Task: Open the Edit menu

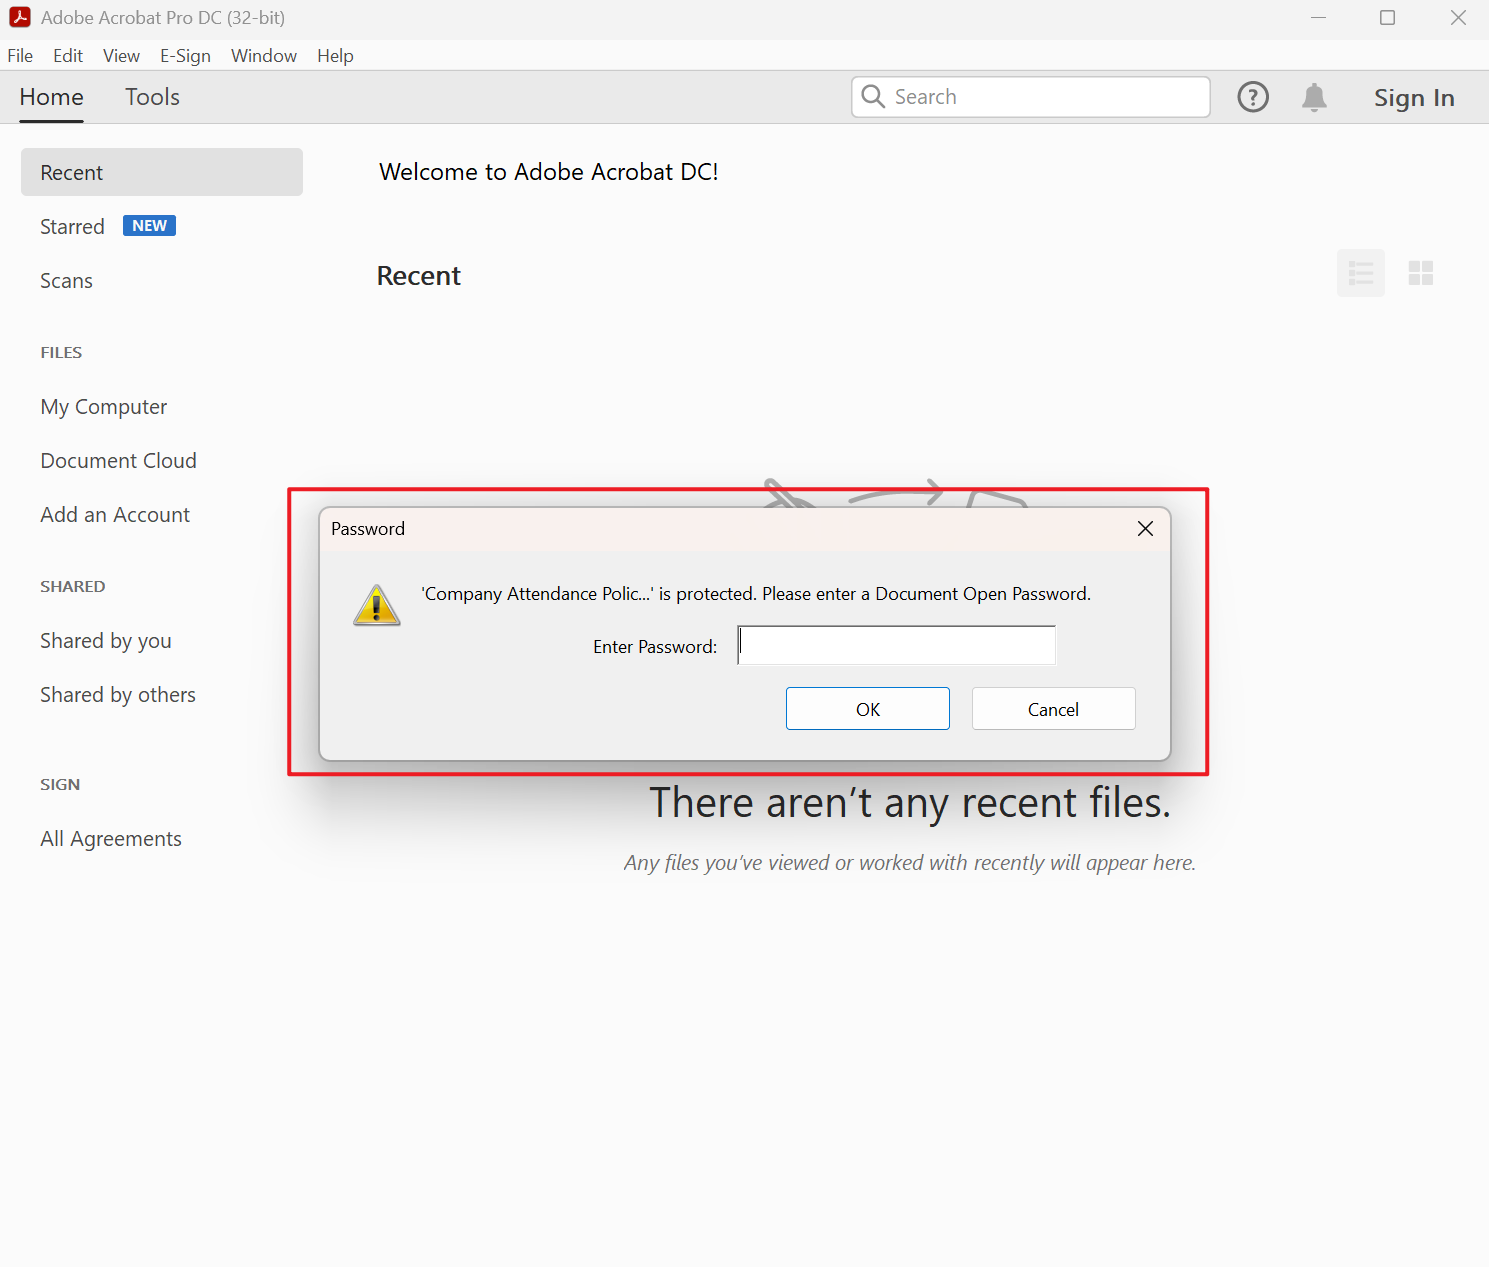Action: (68, 56)
